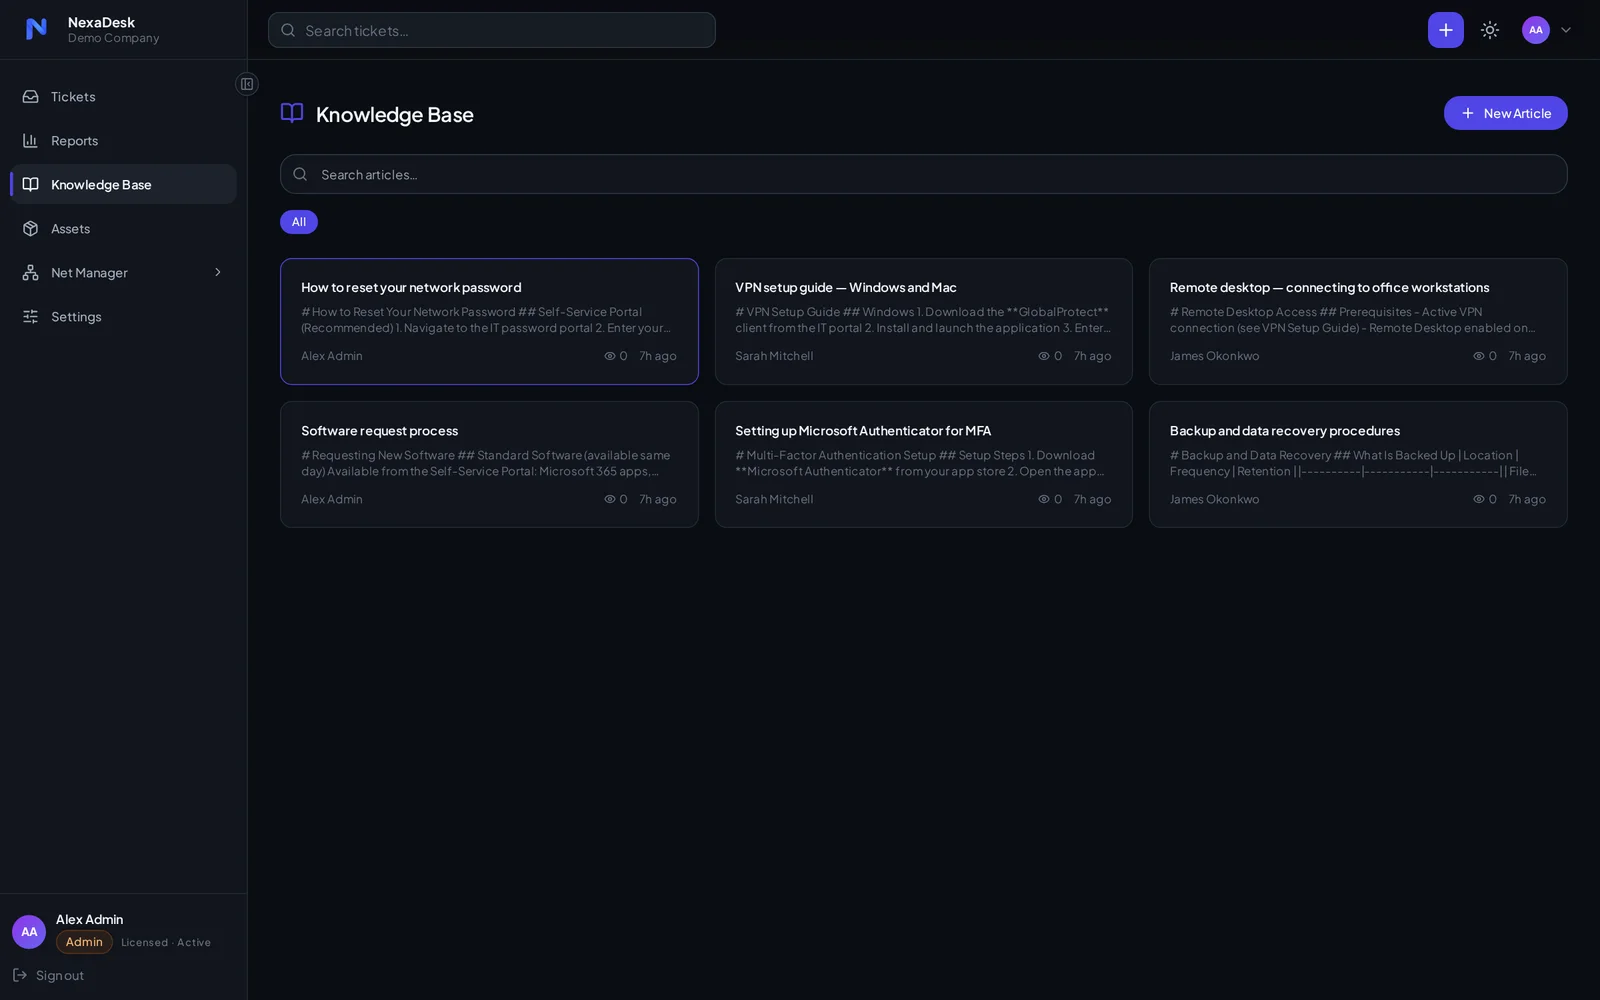Open Net Manager menu item

pos(123,273)
